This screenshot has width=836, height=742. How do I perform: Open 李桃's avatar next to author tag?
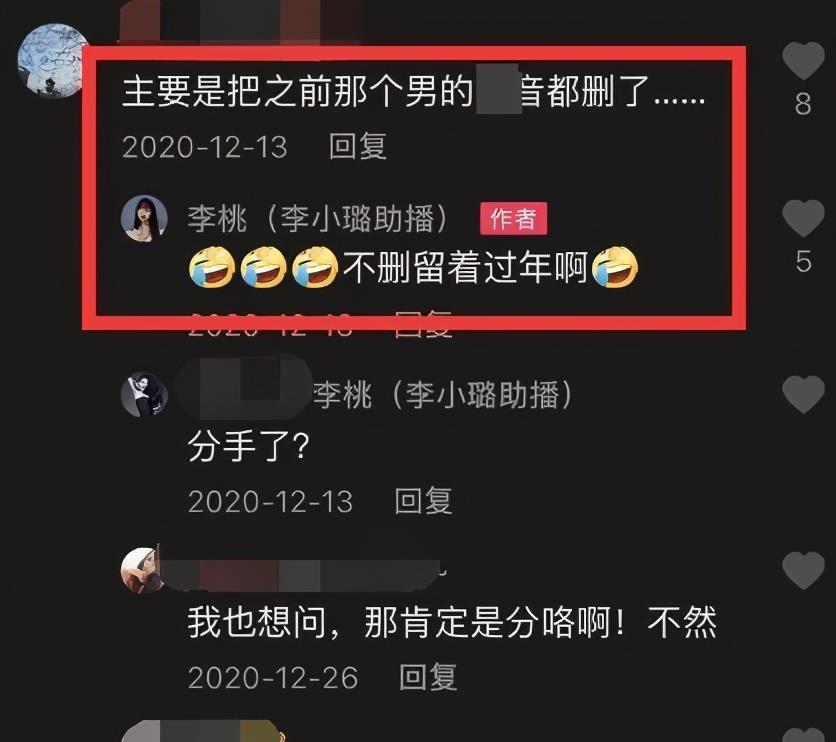(144, 218)
